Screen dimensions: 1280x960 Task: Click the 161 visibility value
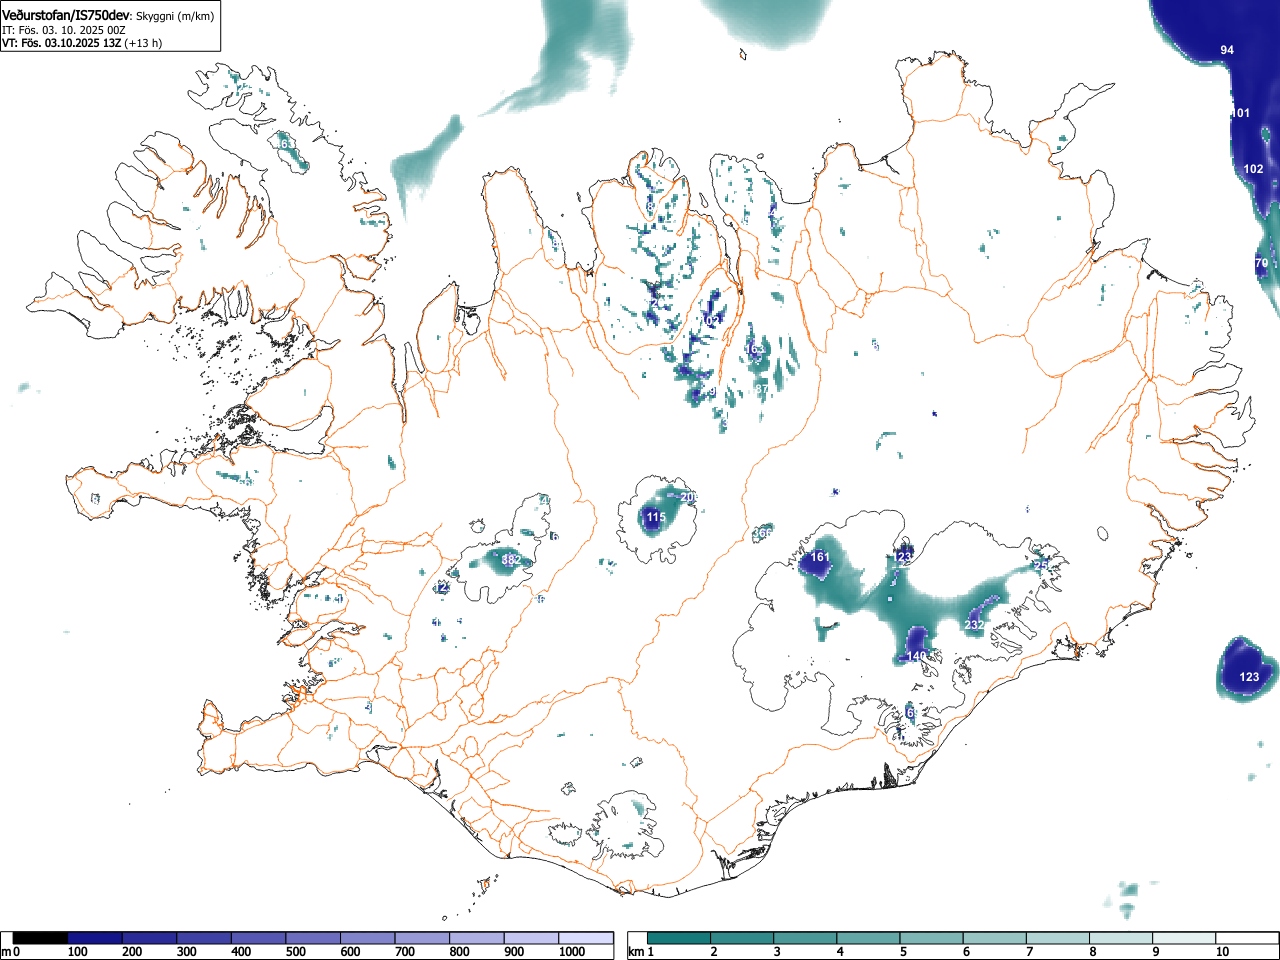pyautogui.click(x=820, y=557)
